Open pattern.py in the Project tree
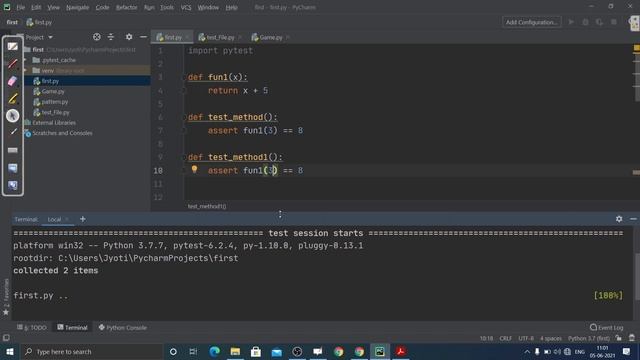This screenshot has width=640, height=360. tap(55, 102)
